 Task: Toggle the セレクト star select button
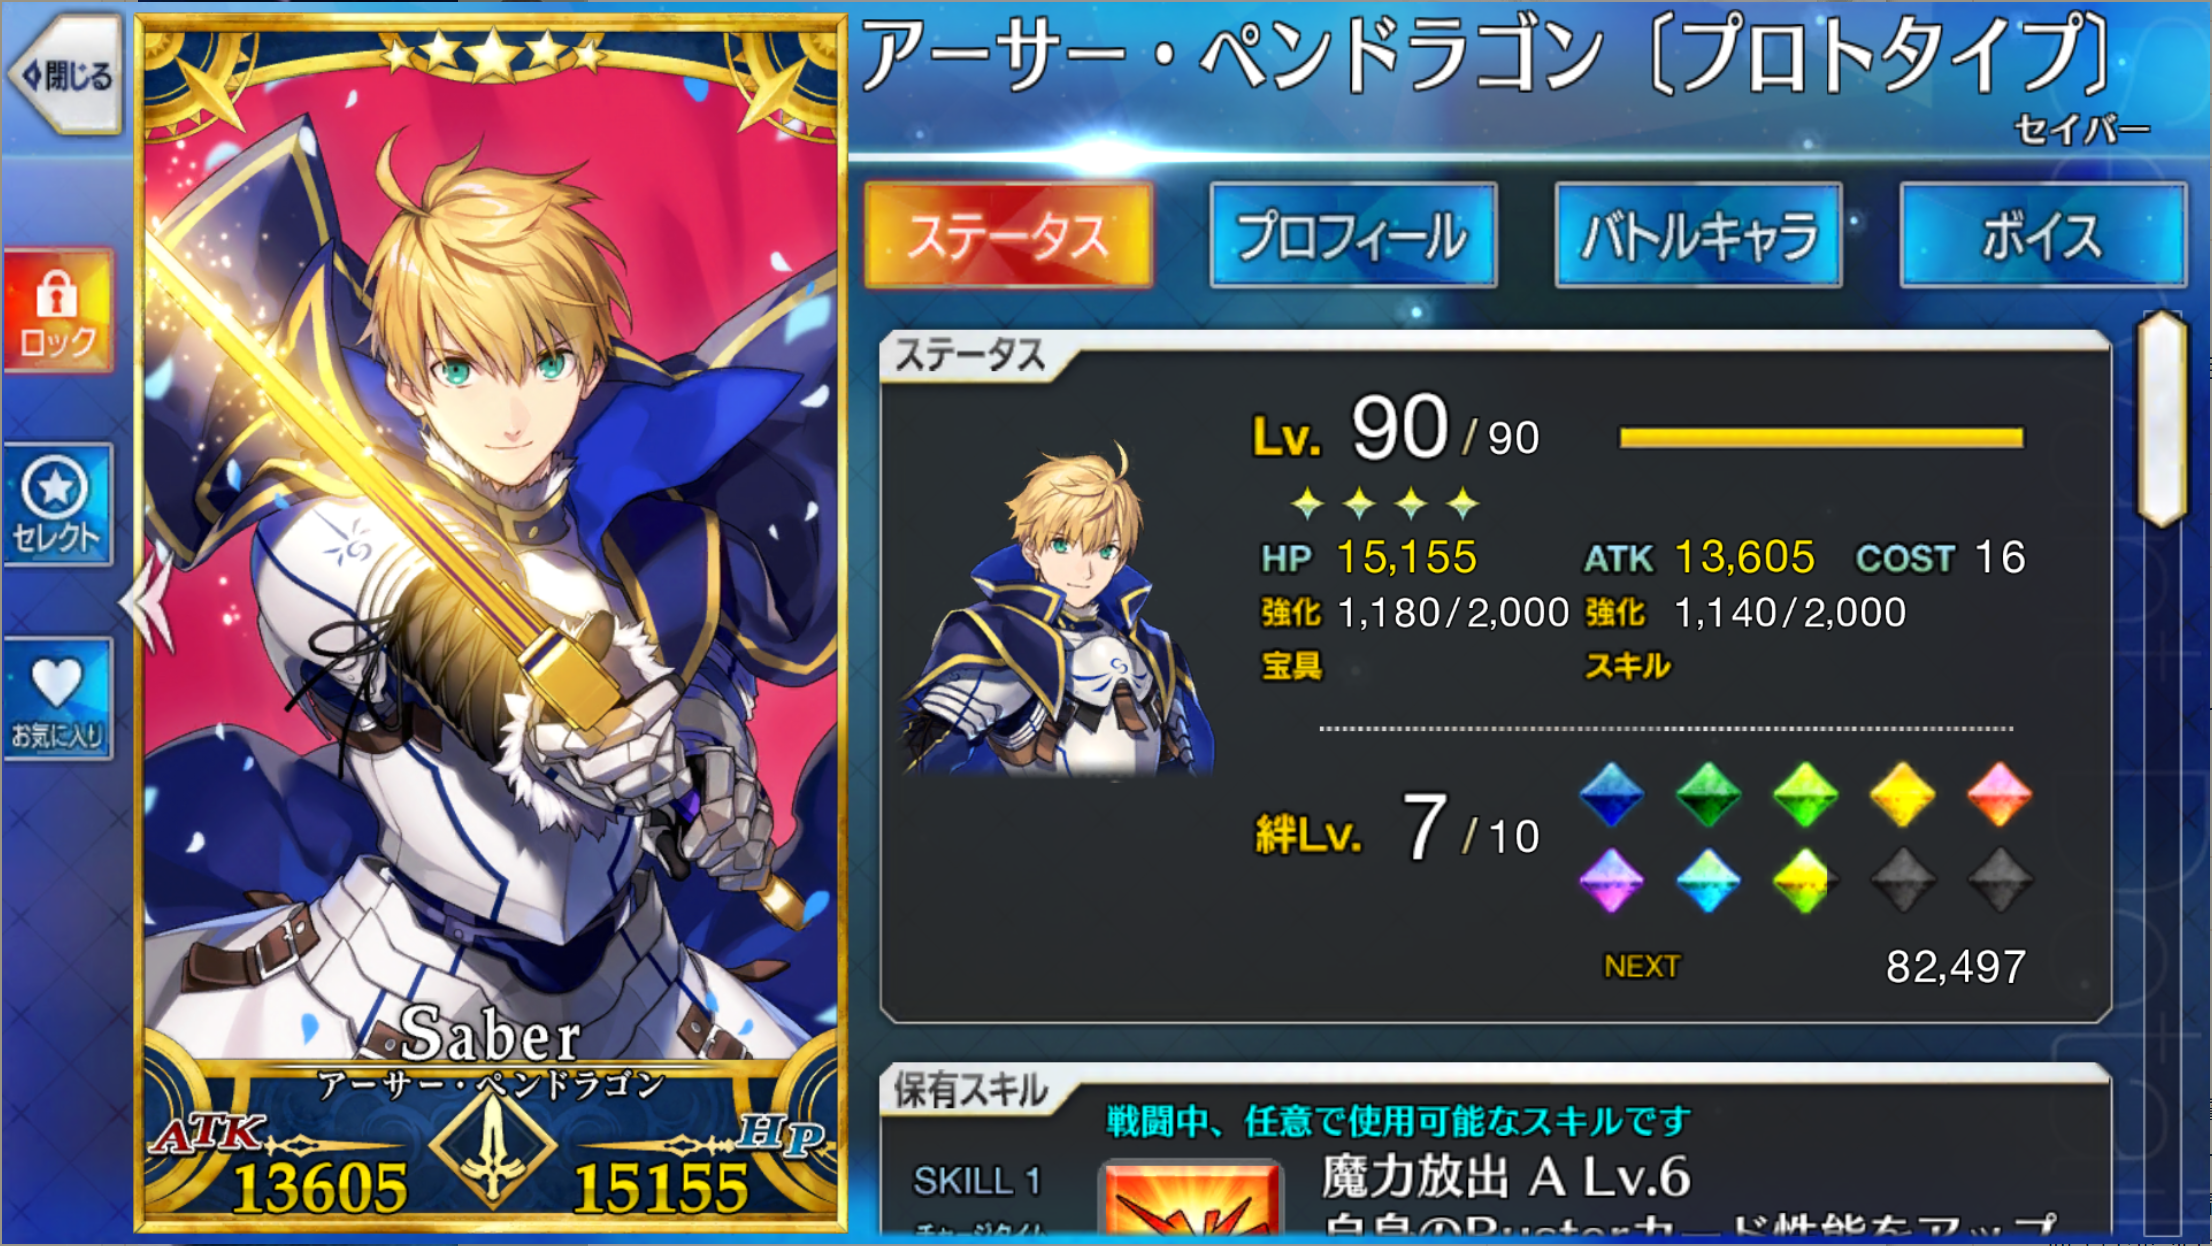(x=58, y=505)
